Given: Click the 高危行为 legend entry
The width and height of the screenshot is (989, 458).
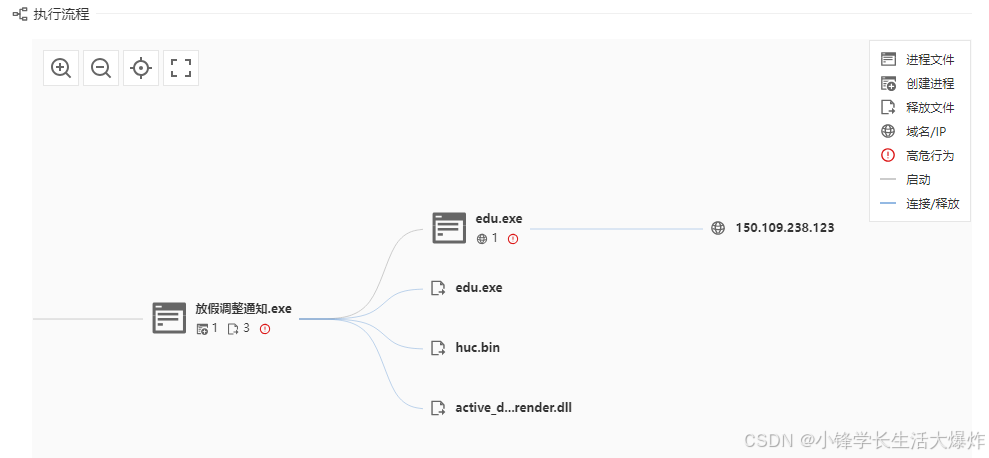Looking at the screenshot, I should 930,156.
